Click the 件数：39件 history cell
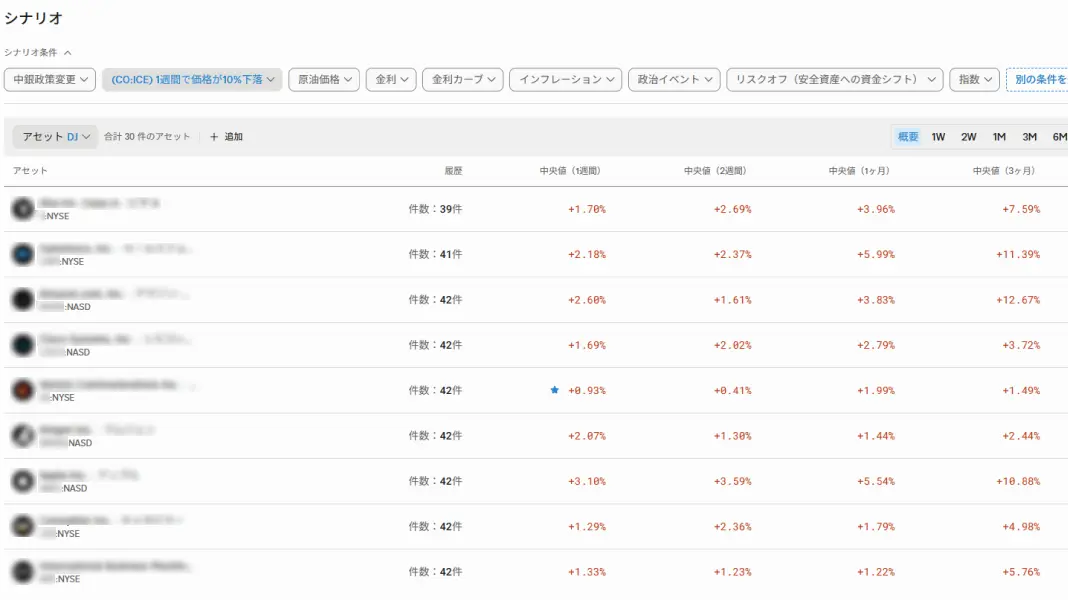The image size is (1068, 600). (x=435, y=209)
